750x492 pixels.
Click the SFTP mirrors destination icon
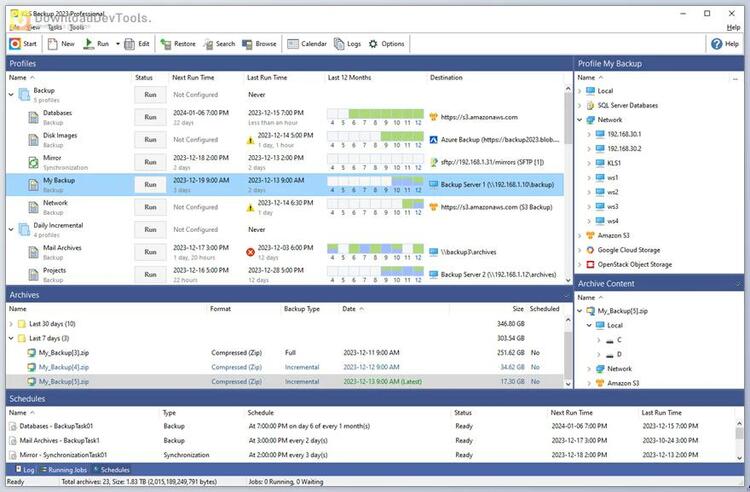(x=433, y=162)
